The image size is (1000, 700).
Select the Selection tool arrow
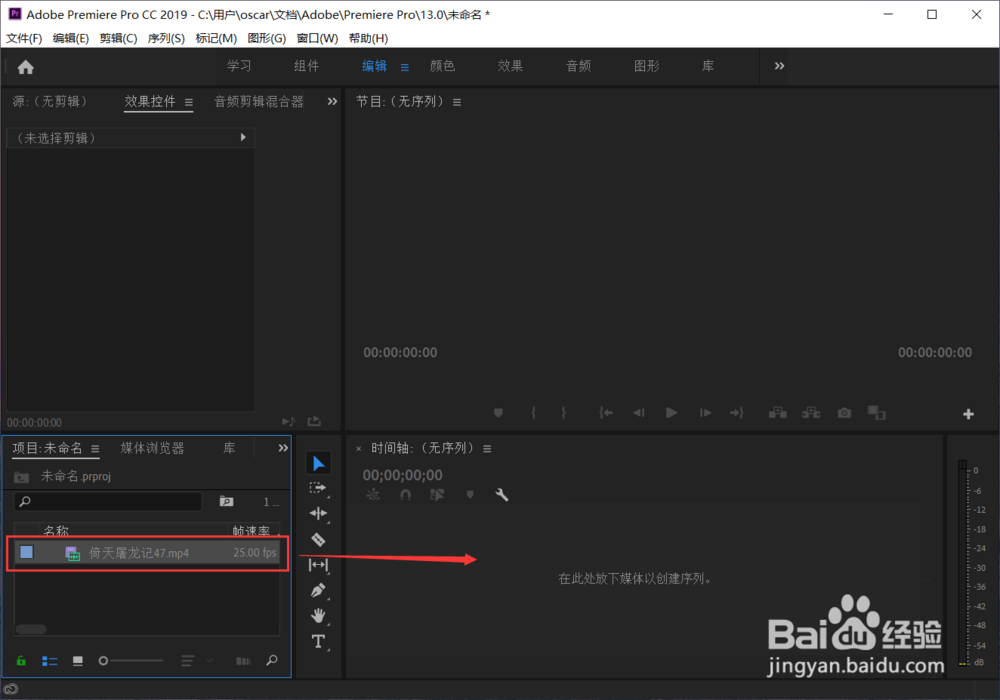click(x=318, y=463)
